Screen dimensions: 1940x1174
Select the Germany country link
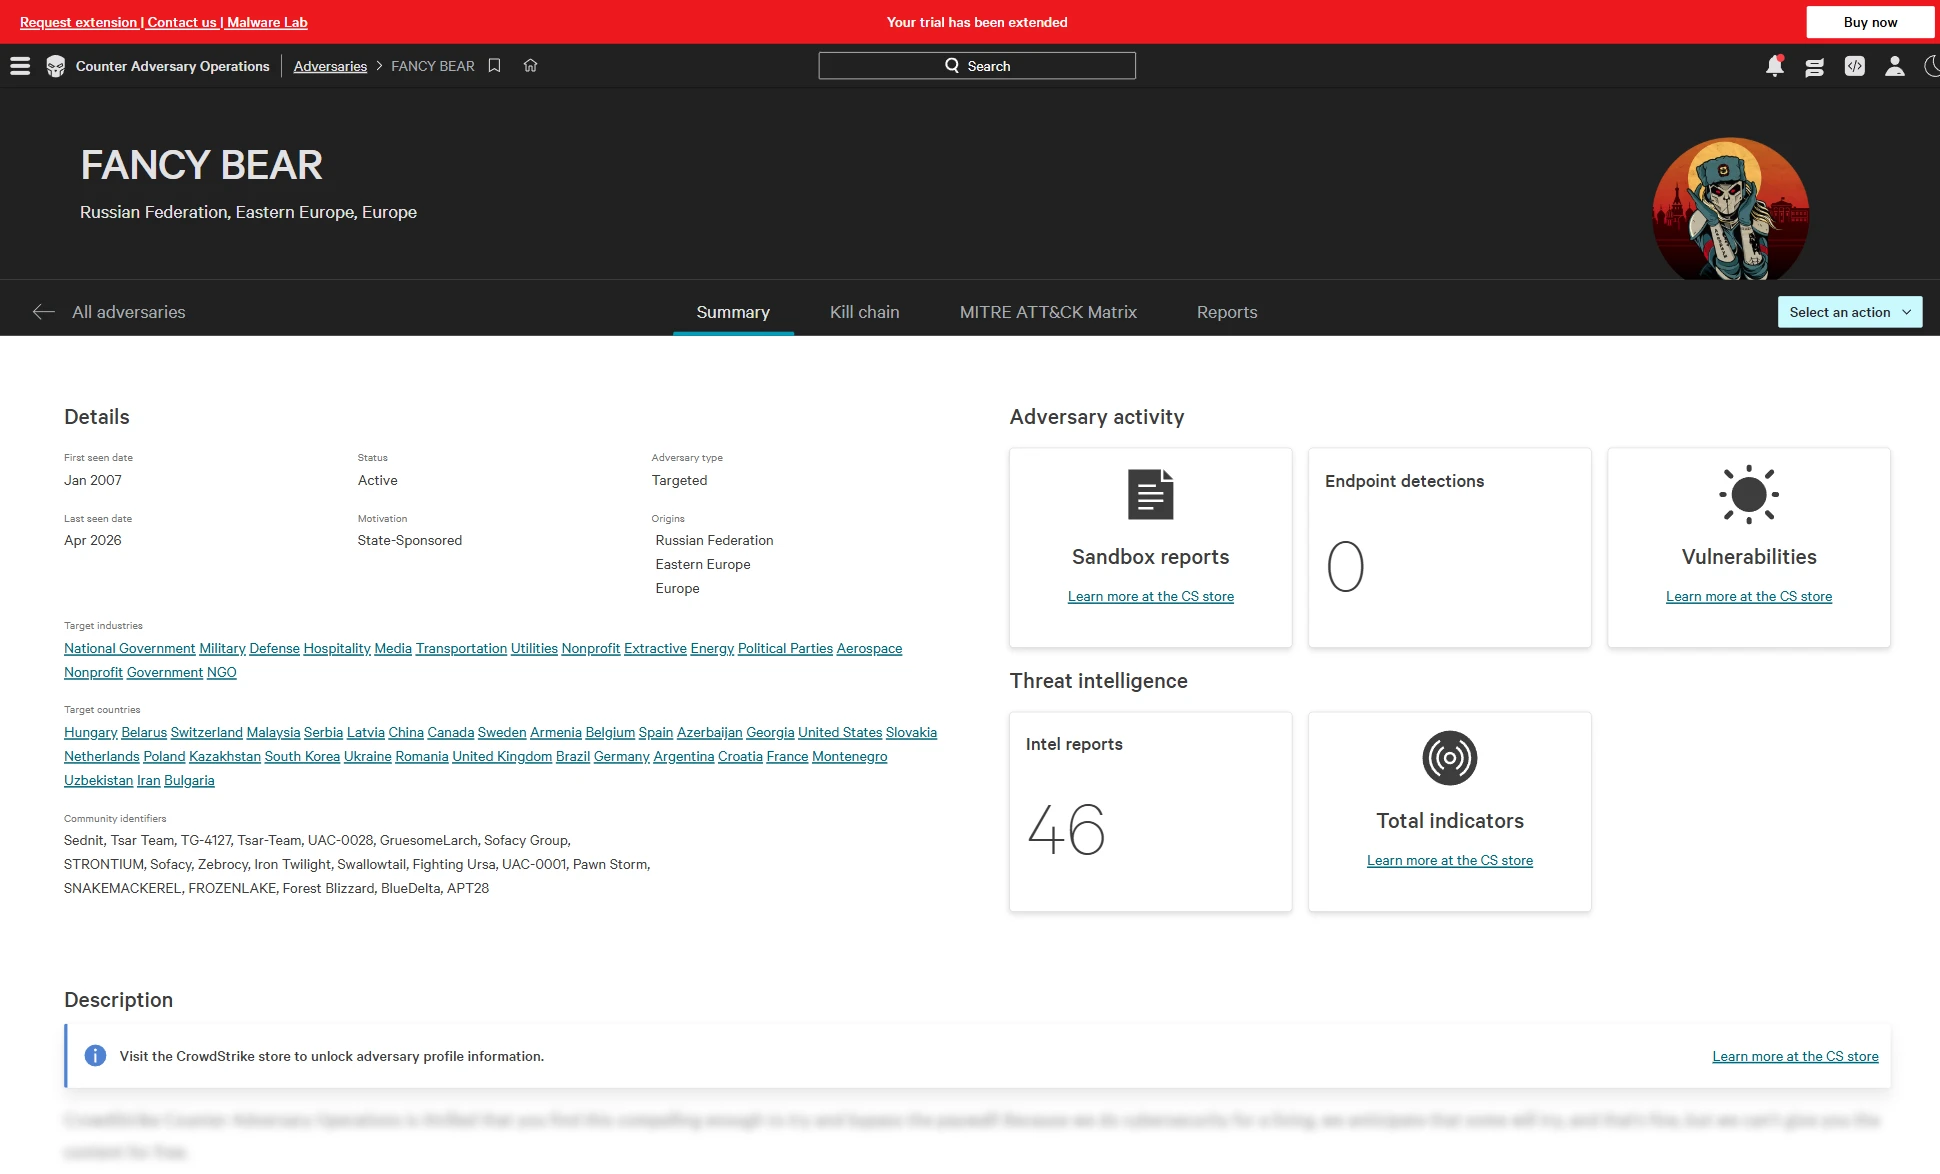coord(622,756)
